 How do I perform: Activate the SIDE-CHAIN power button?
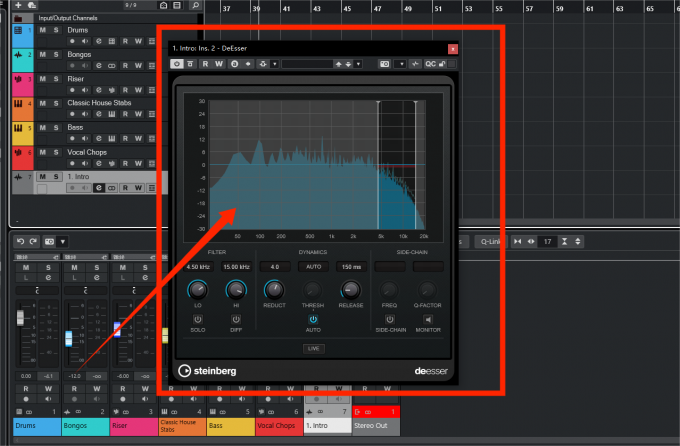pos(390,319)
